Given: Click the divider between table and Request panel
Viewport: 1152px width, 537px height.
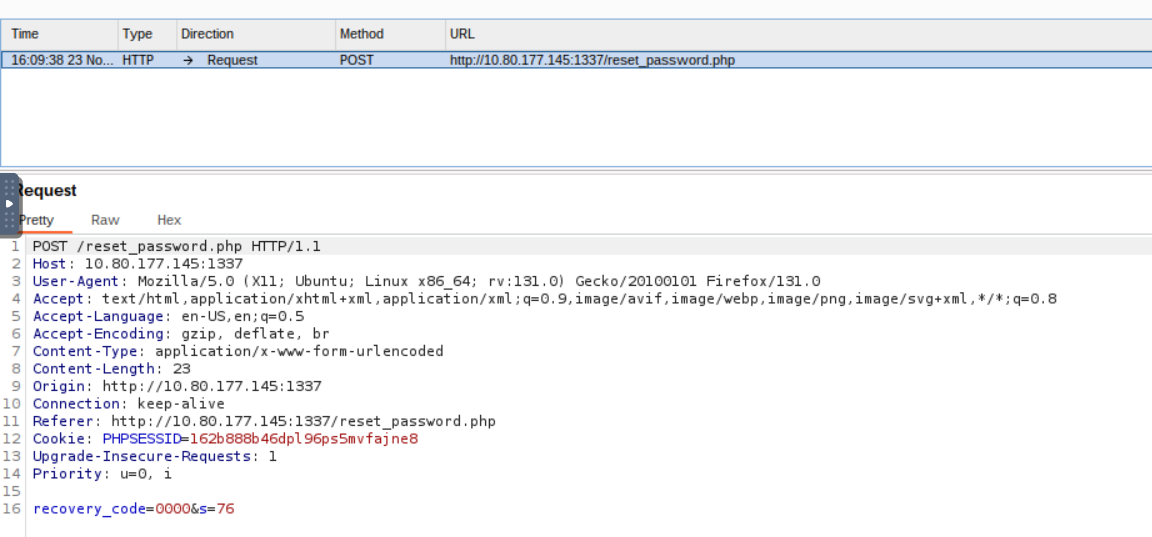Looking at the screenshot, I should (576, 168).
